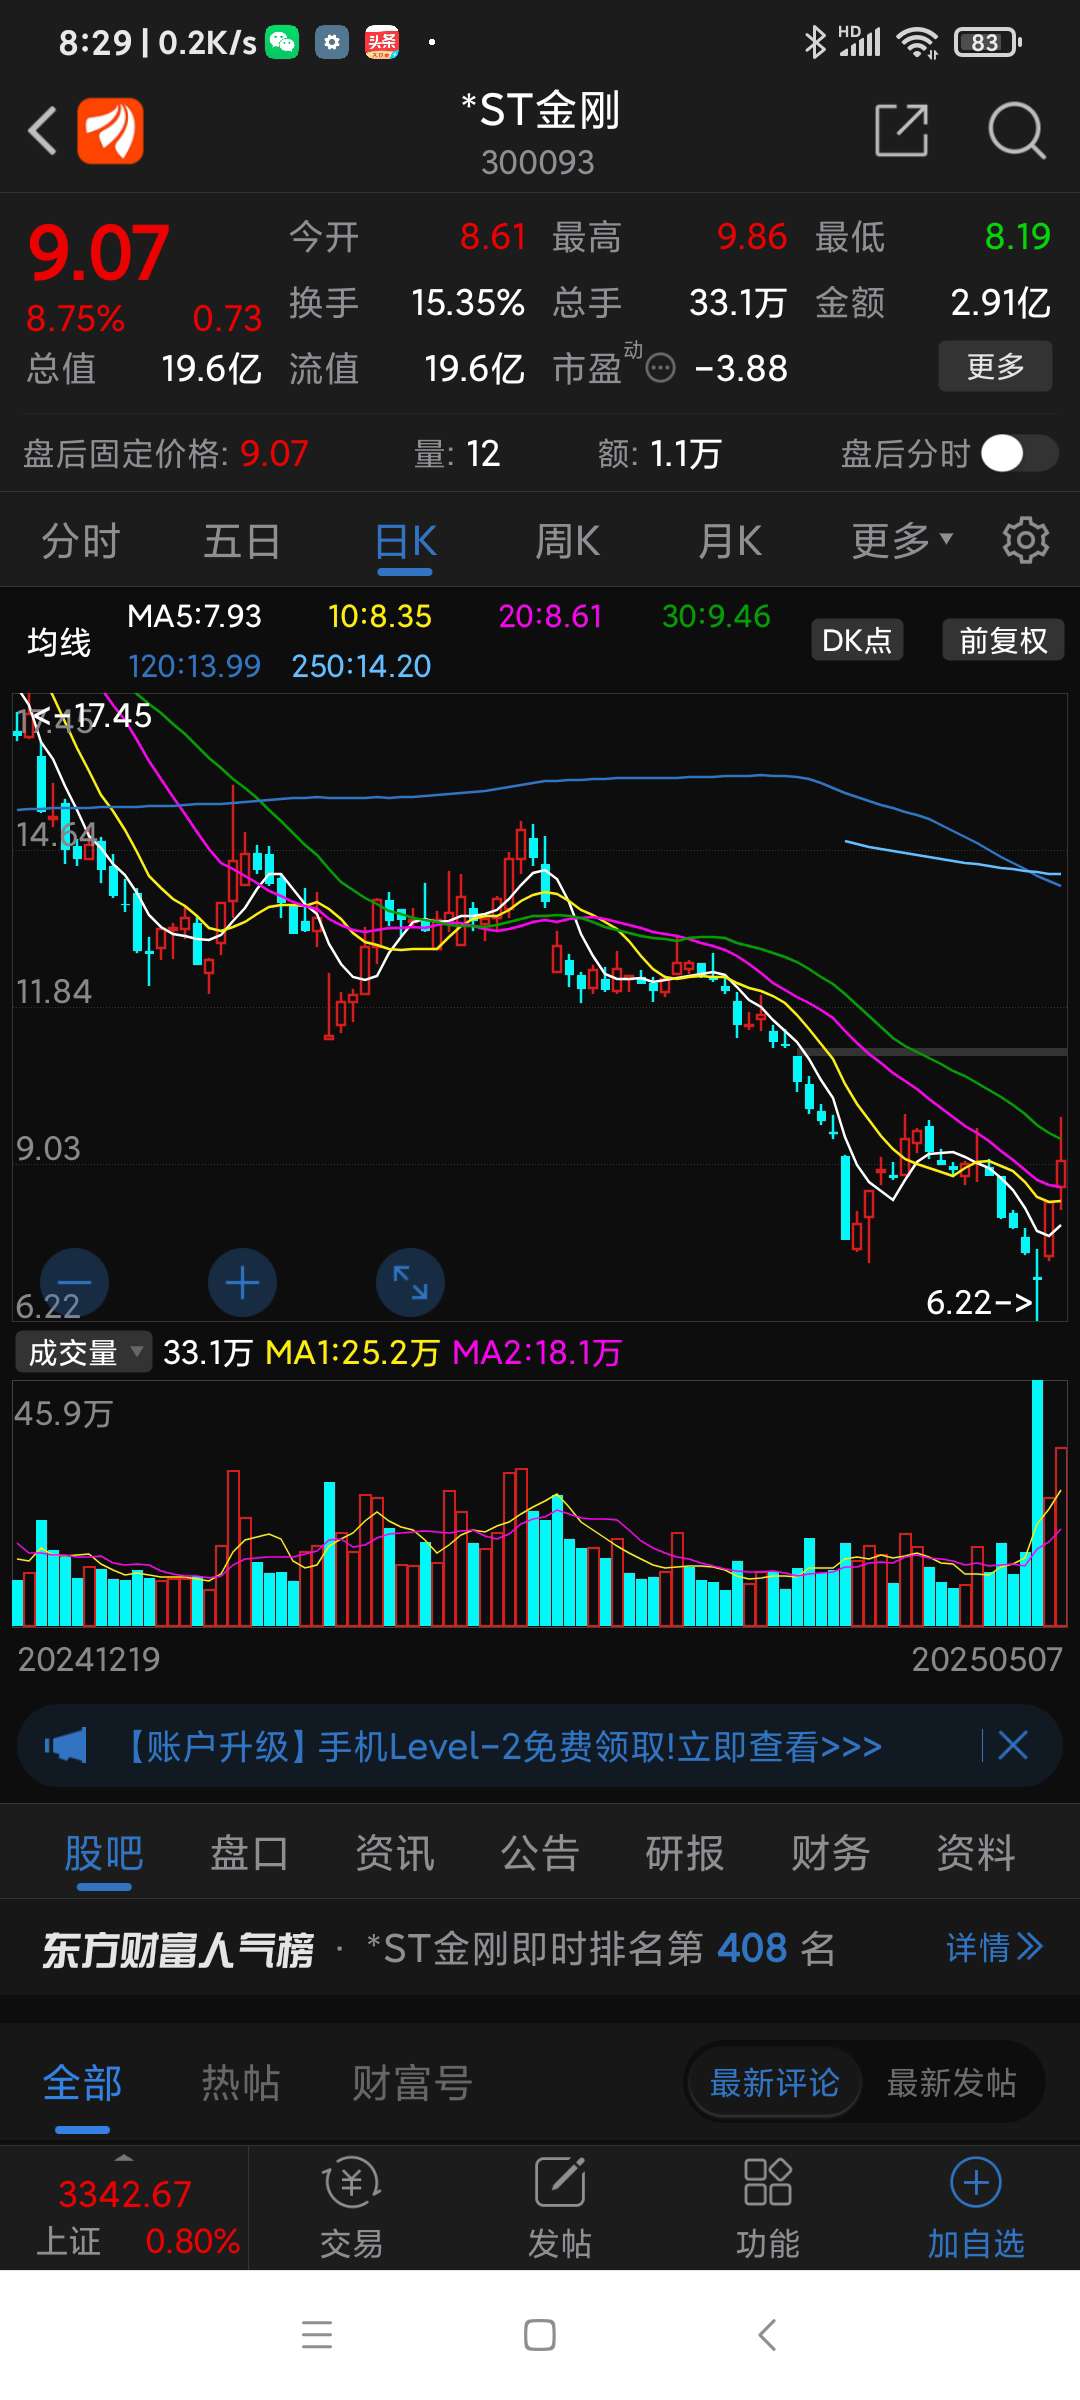The image size is (1080, 2400).
Task: Select 日K chart tab
Action: pos(405,541)
